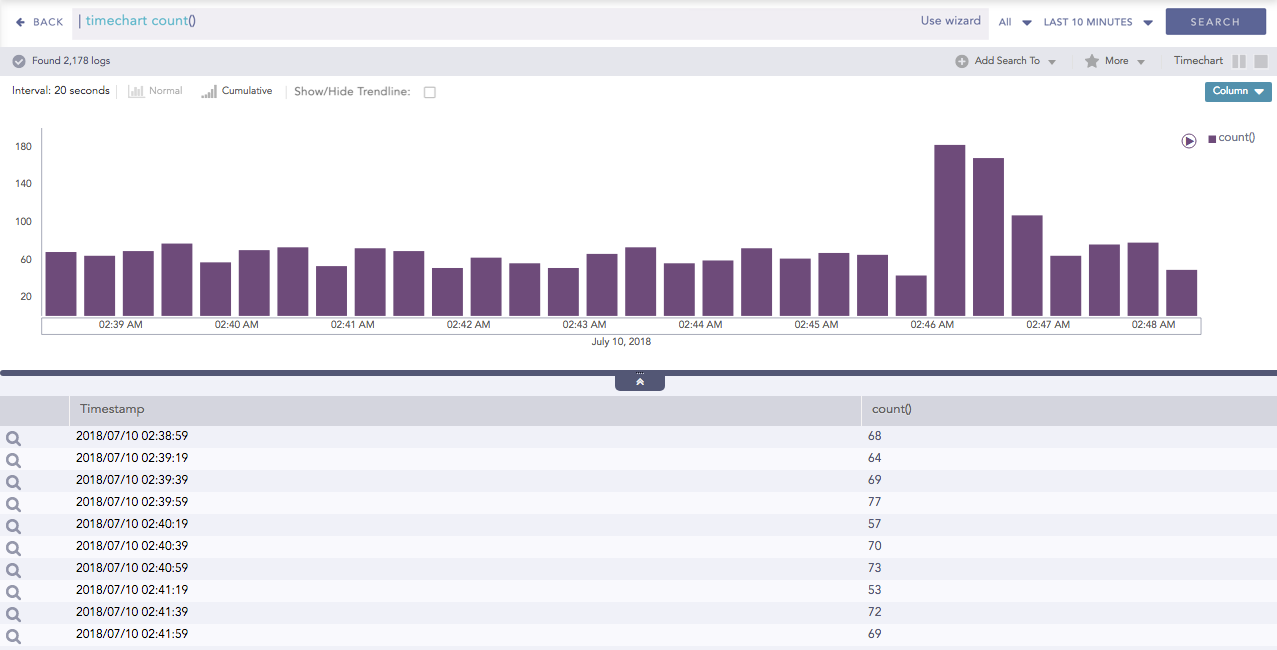Click the Back arrow icon

click(20, 22)
